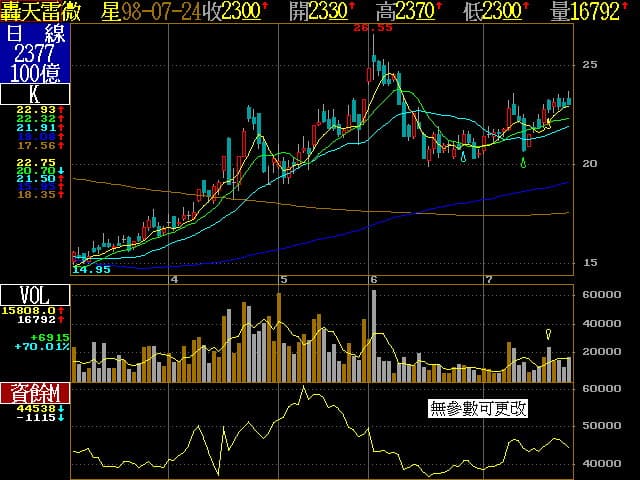The width and height of the screenshot is (640, 480).
Task: Click month 6 marker on time axis
Action: pos(374,279)
